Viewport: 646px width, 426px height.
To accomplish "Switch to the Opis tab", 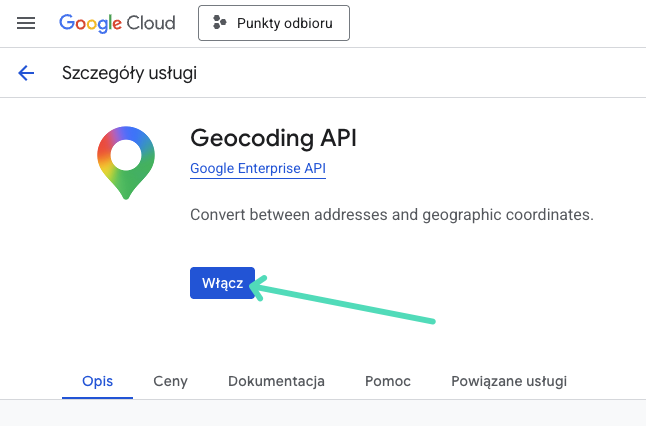I will coord(97,381).
